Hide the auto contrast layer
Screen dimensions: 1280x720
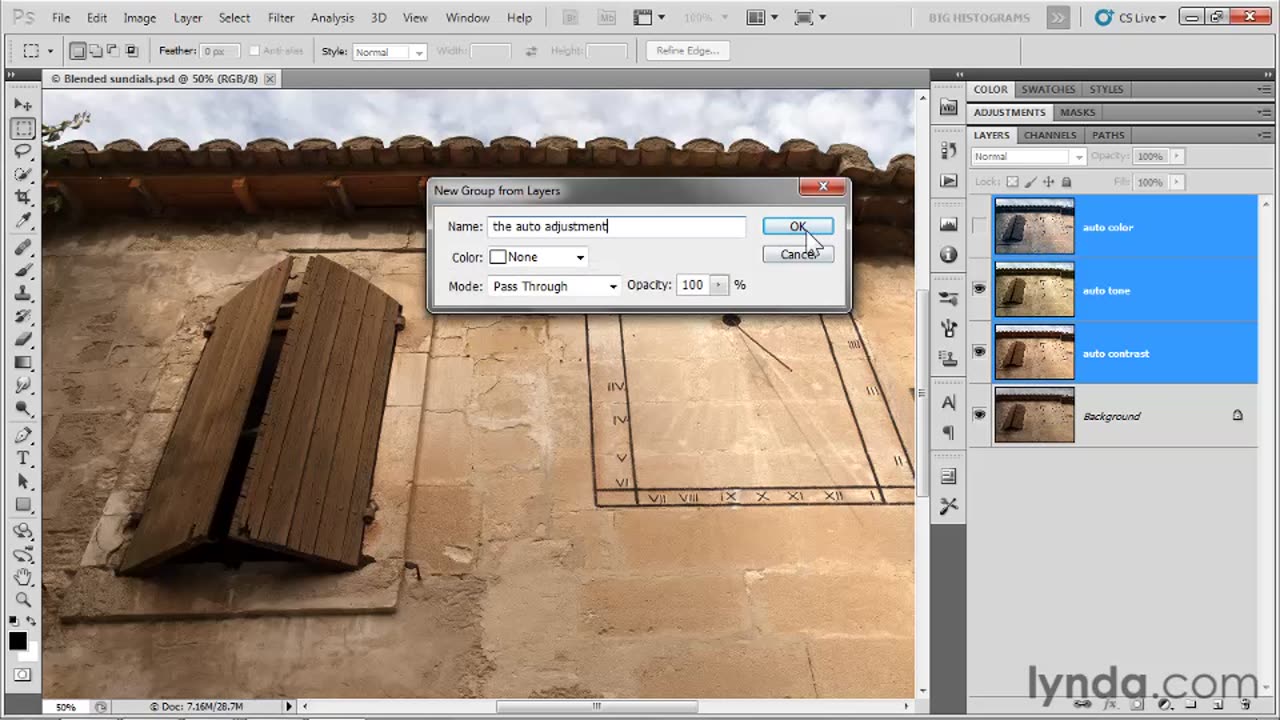click(979, 352)
